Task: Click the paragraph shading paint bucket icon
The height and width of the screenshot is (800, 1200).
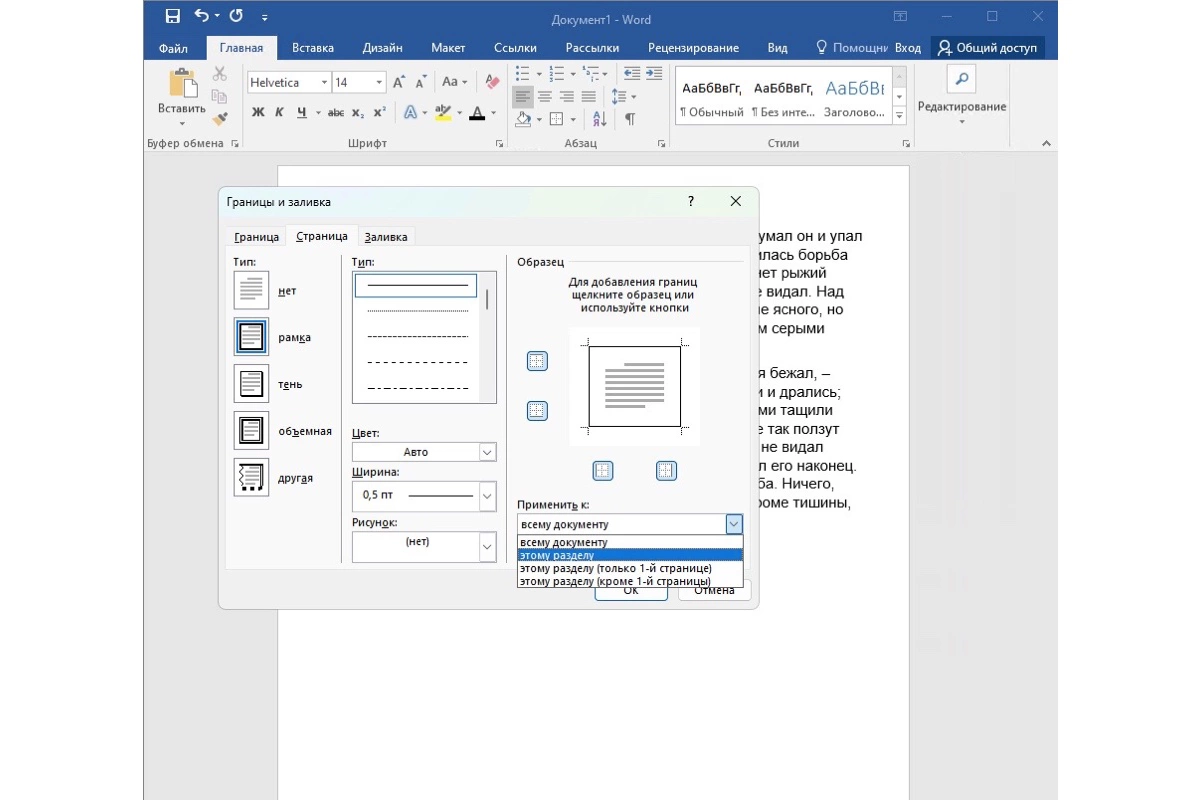Action: [523, 119]
